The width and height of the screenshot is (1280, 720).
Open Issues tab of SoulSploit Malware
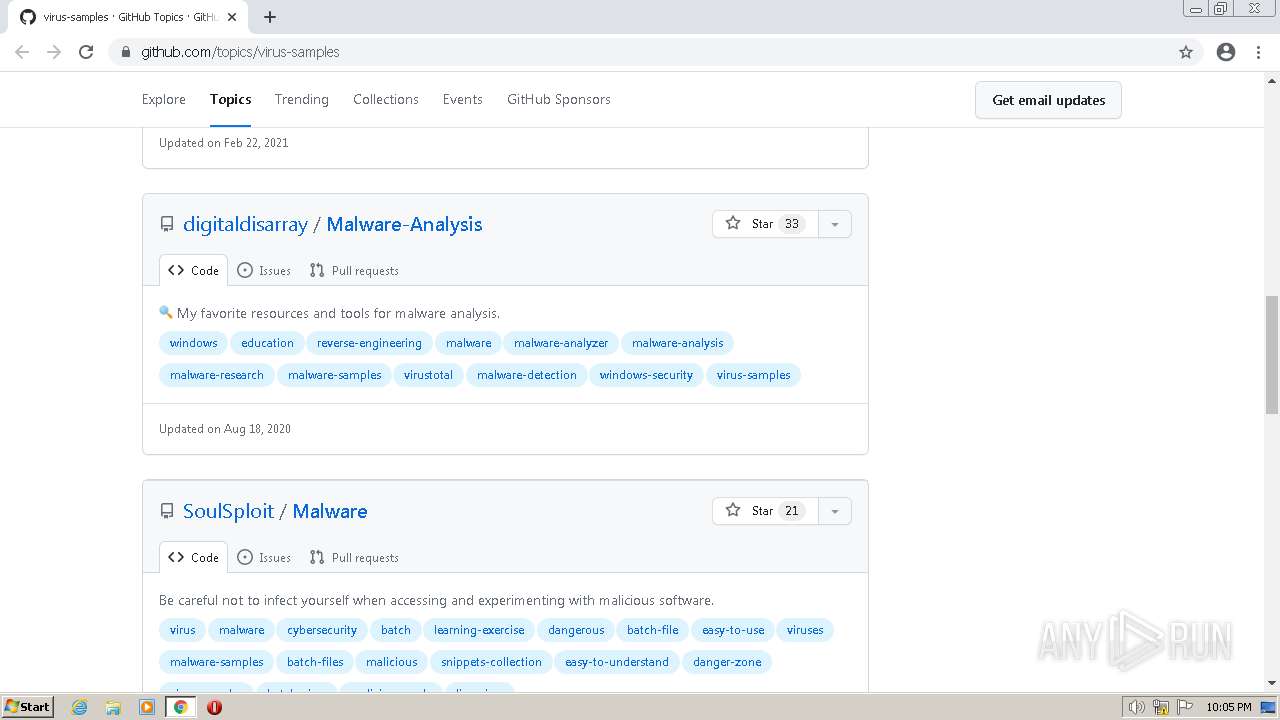[x=264, y=557]
